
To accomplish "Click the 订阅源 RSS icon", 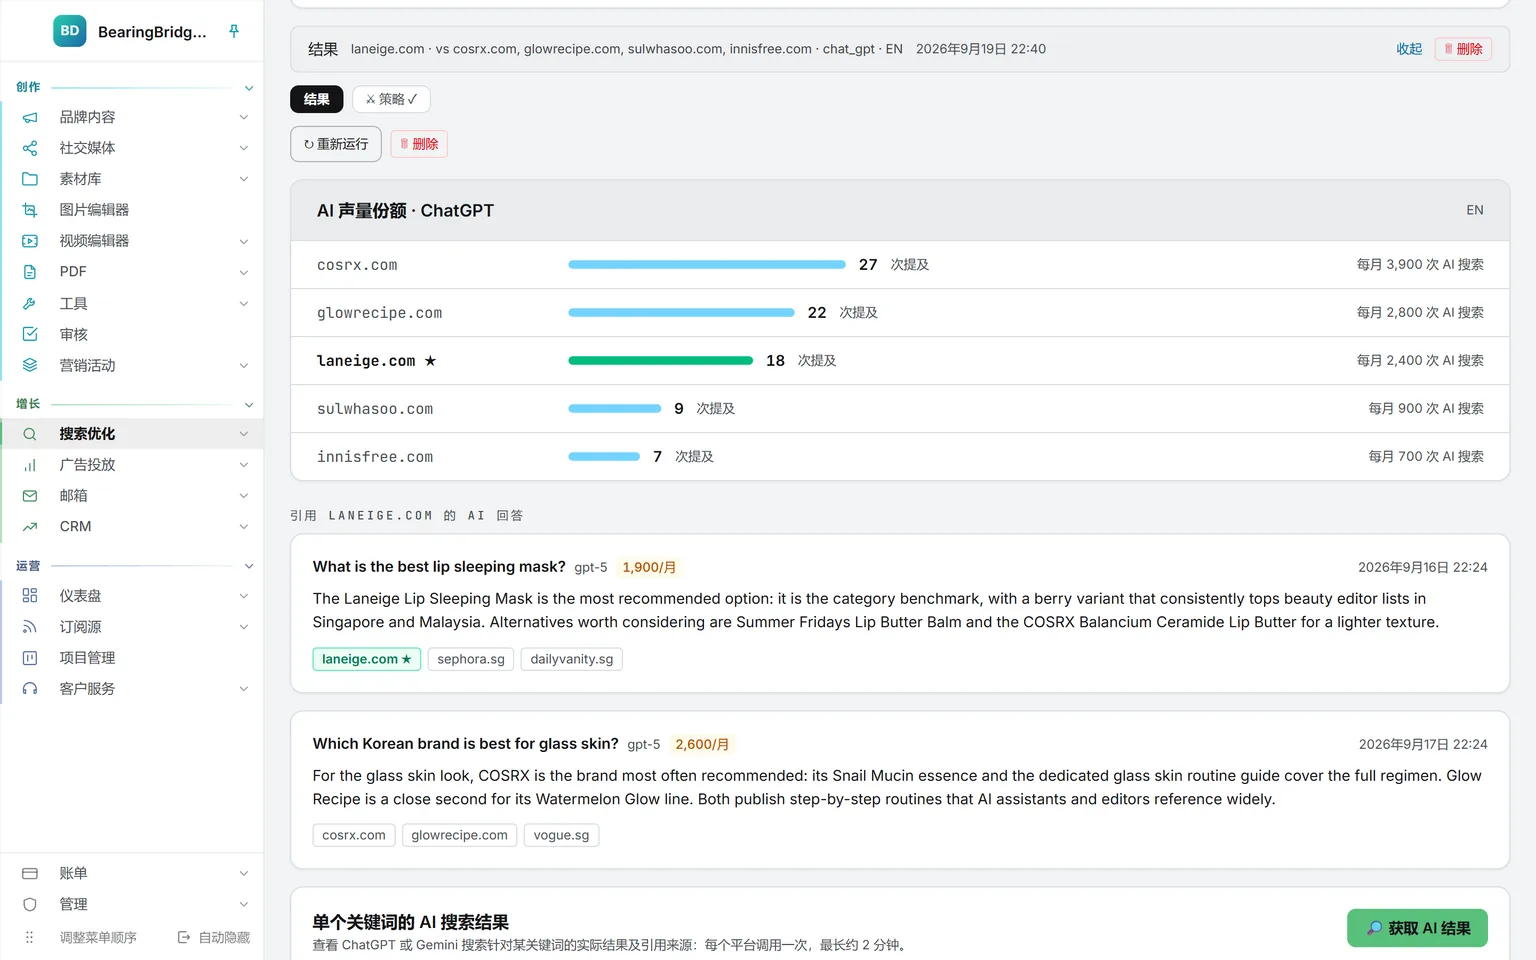I will tap(30, 627).
